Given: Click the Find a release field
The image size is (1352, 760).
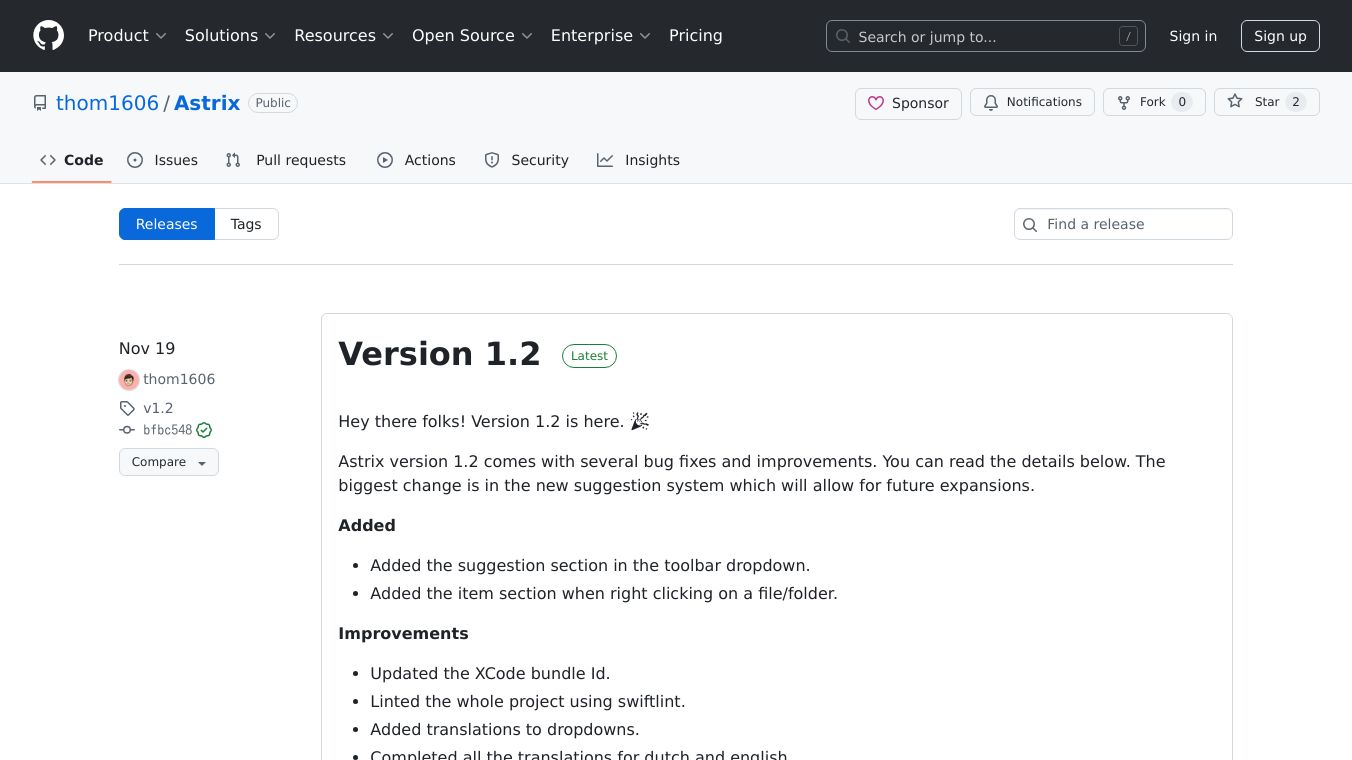Looking at the screenshot, I should point(1123,224).
